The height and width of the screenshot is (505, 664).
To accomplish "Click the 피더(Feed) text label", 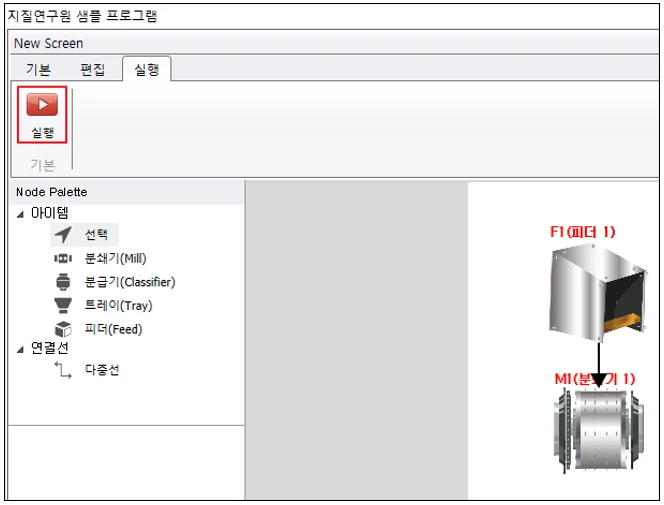I will [113, 329].
